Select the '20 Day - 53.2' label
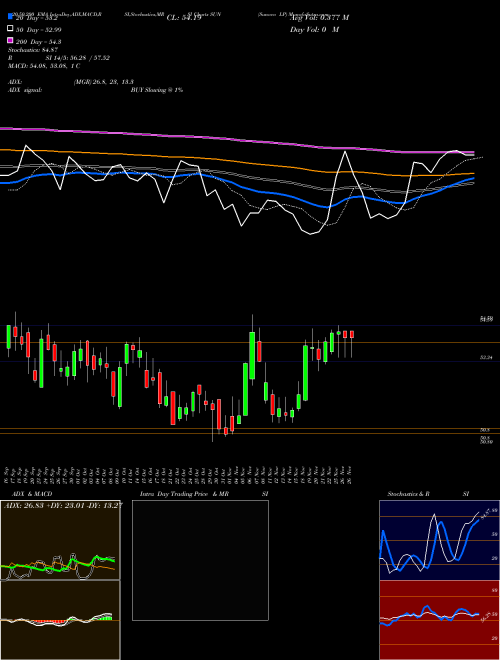 coord(38,18)
